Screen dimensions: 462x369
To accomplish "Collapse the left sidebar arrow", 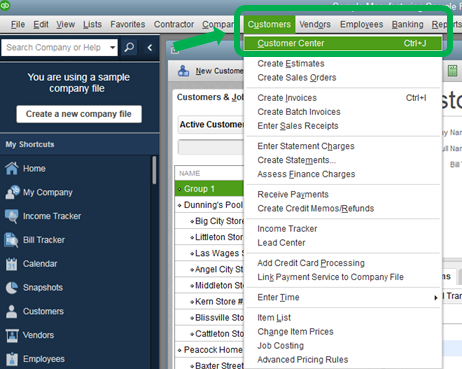I will click(150, 48).
